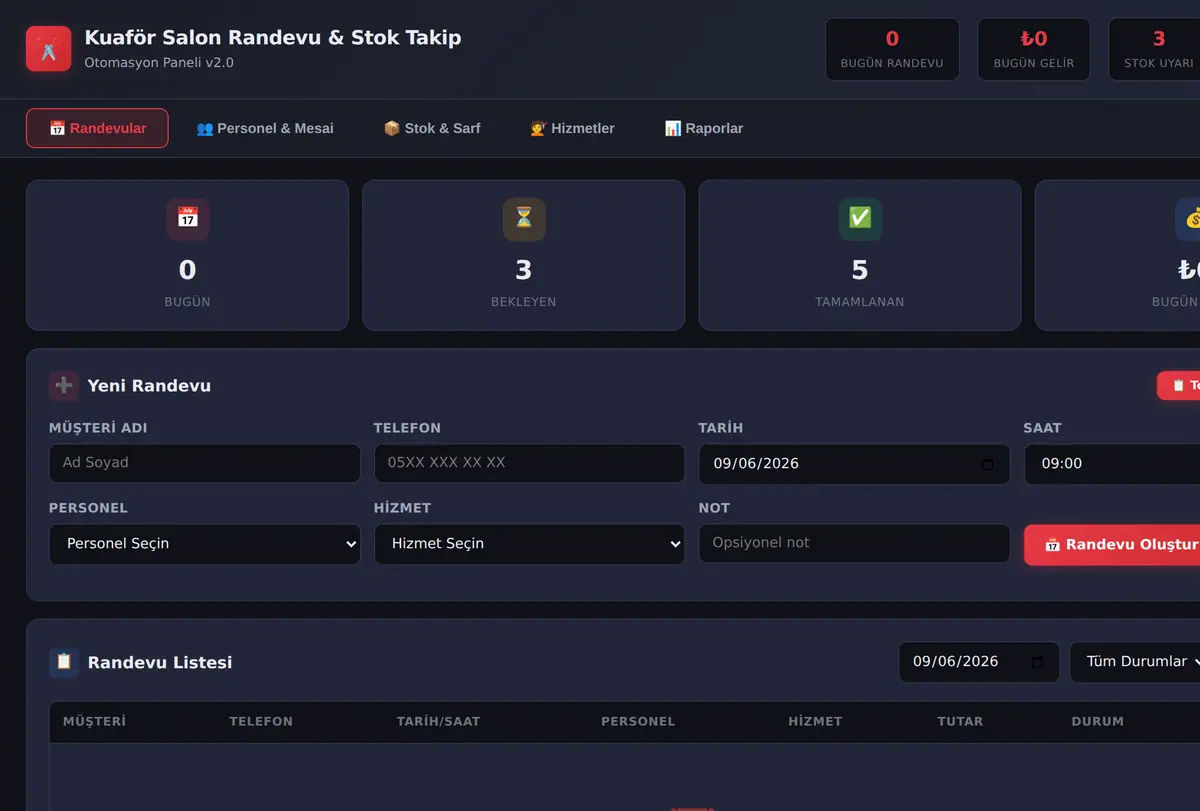Screen dimensions: 1200x811
Task: Click the Opsiyonel not input field
Action: click(x=854, y=543)
